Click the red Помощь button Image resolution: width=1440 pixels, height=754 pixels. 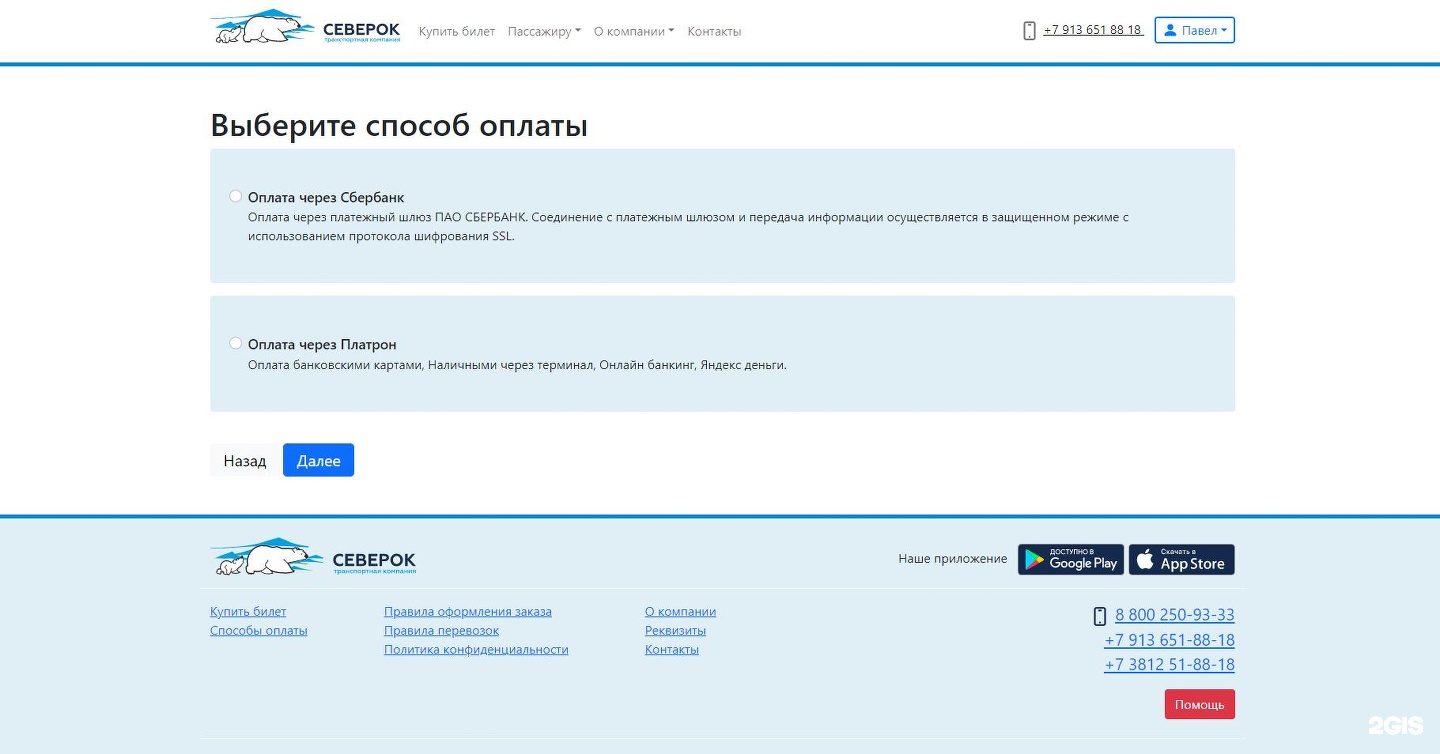(1199, 704)
